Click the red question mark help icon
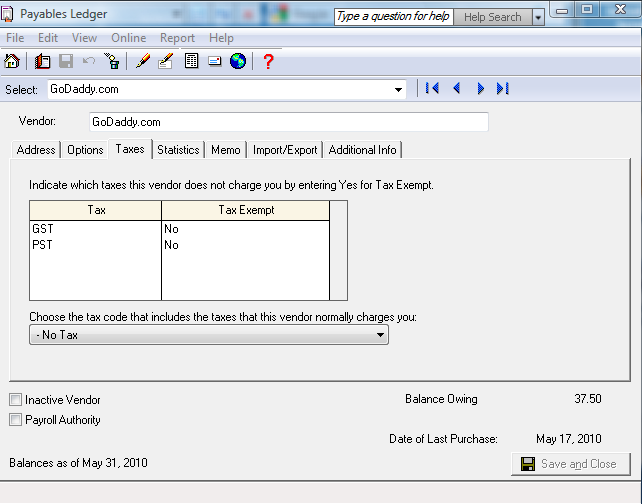Screen dimensions: 642x504 (269, 61)
